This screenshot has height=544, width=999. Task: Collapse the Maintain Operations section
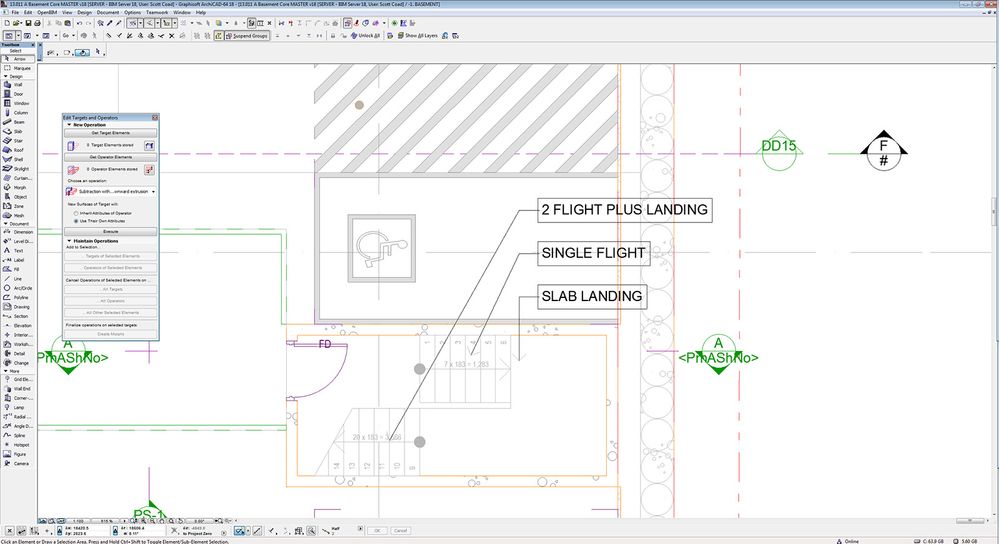(69, 241)
